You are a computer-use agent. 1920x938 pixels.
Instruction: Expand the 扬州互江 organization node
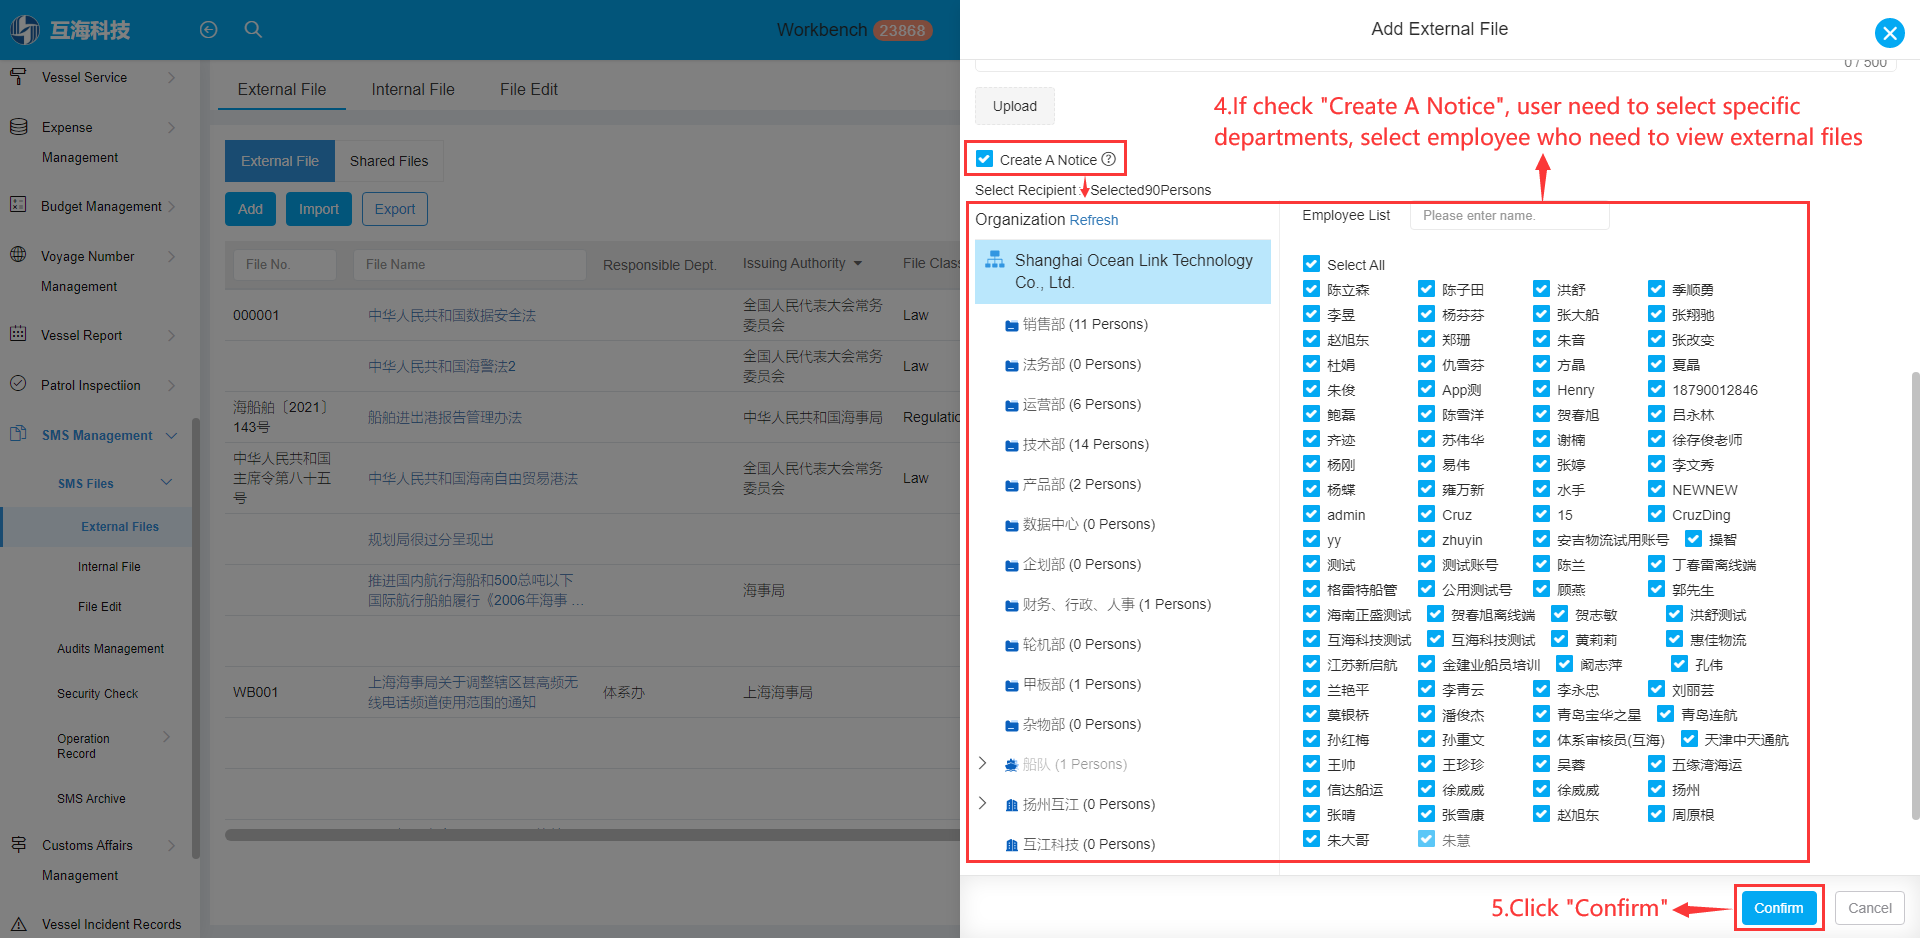[983, 803]
